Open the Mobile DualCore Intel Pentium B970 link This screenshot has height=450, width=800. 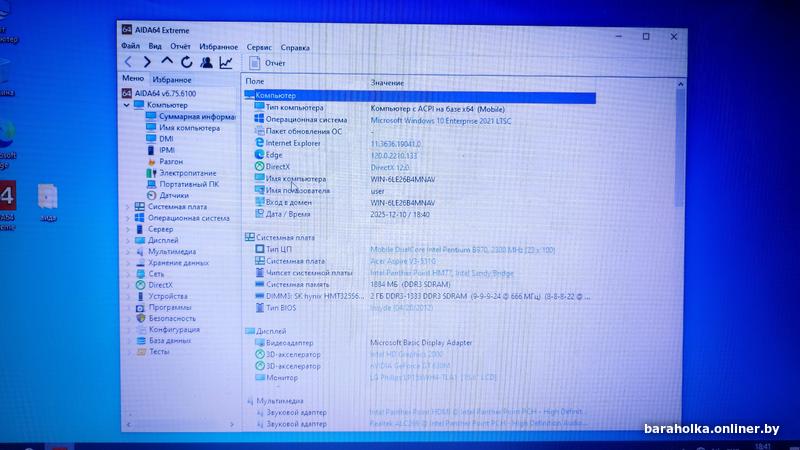point(462,250)
